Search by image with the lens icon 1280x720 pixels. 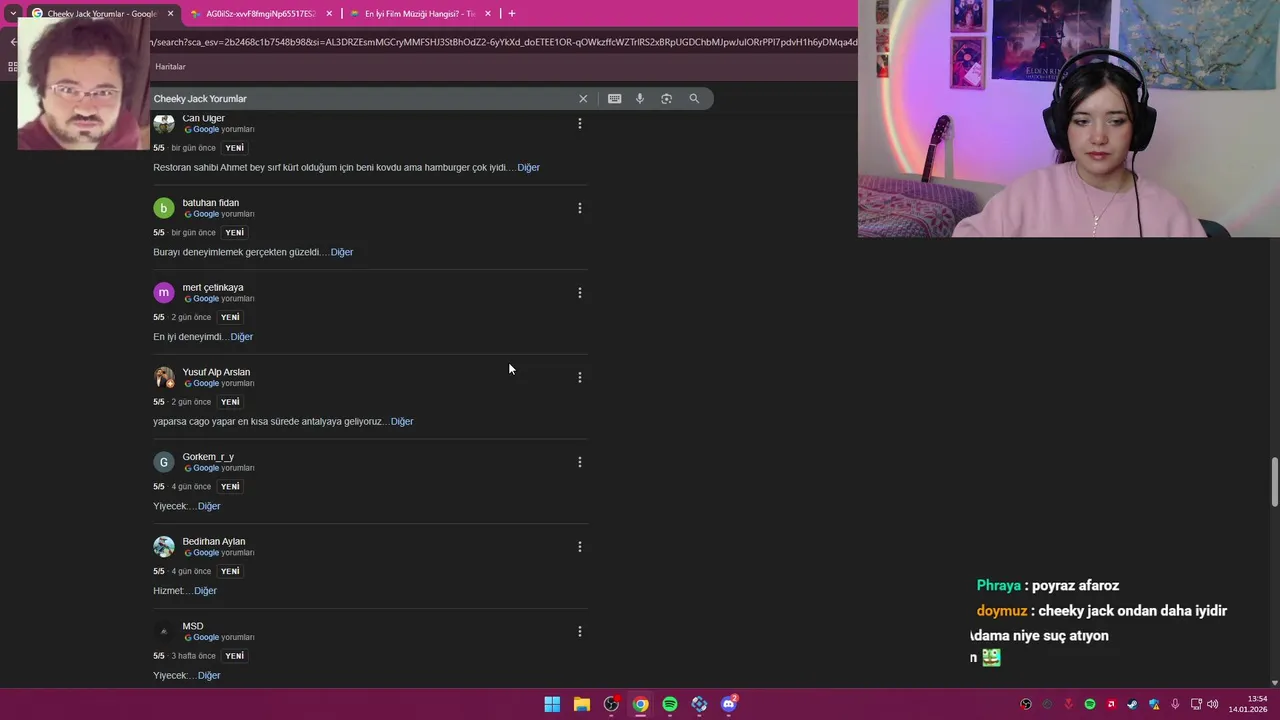point(667,99)
